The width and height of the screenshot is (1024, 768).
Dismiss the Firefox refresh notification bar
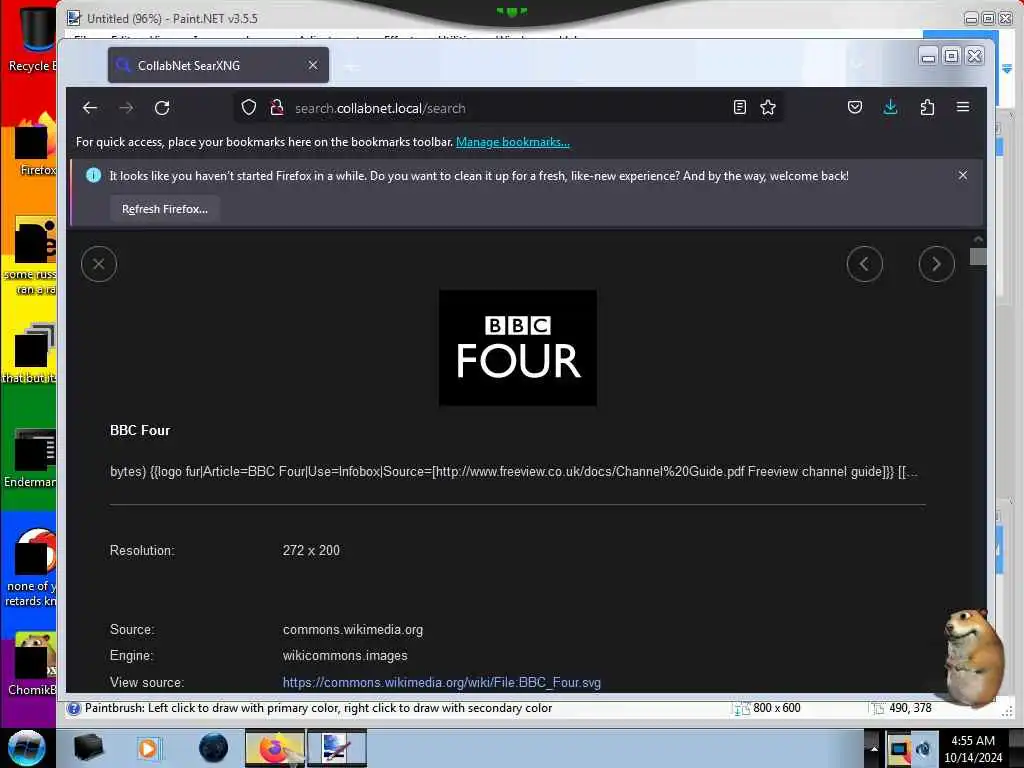click(x=963, y=175)
